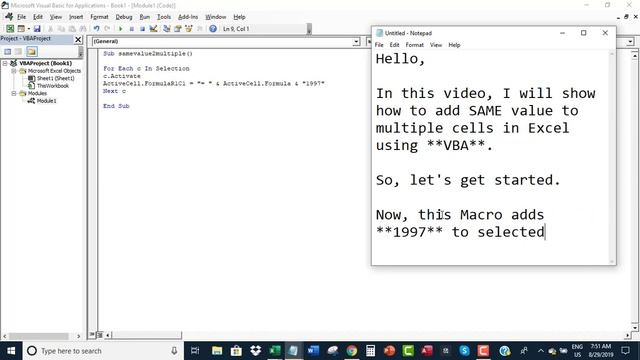Open Properties Window toolbar icon
The height and width of the screenshot is (360, 640).
click(x=178, y=29)
